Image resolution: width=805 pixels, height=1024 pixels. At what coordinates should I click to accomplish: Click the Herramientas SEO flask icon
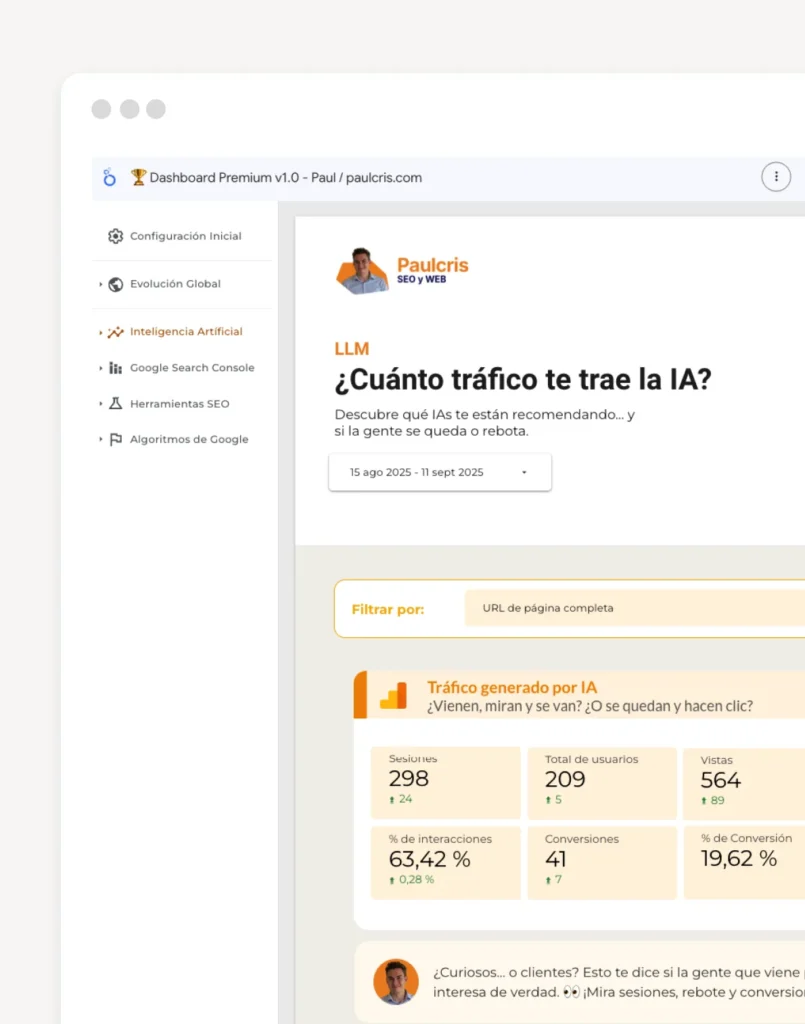point(116,404)
